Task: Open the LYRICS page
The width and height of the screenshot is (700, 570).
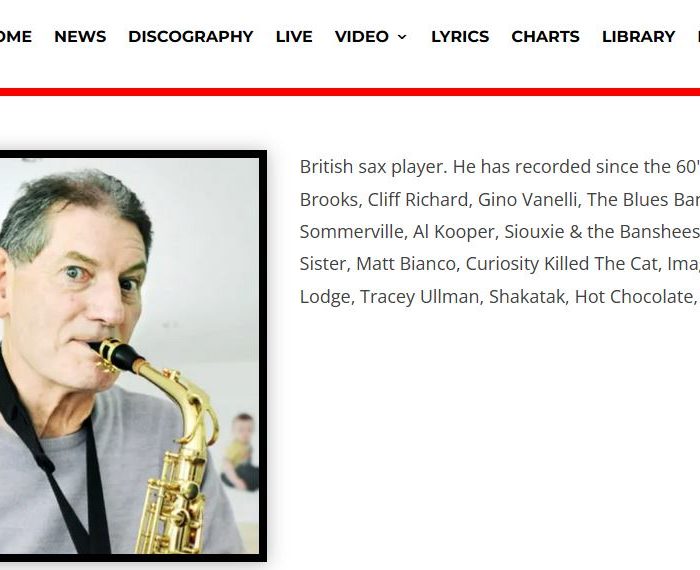Action: coord(460,37)
